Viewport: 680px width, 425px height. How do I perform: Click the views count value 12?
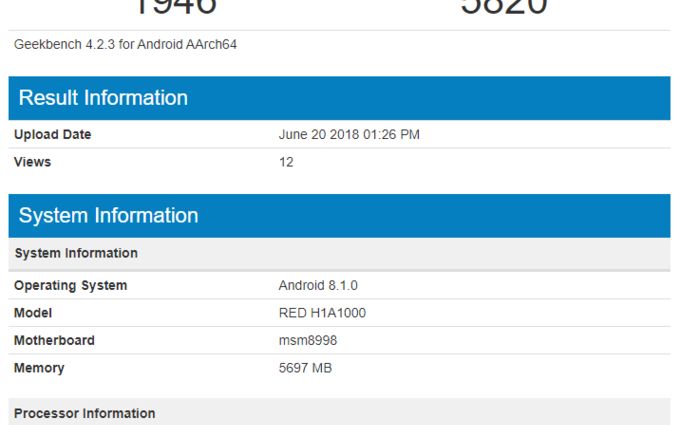286,162
